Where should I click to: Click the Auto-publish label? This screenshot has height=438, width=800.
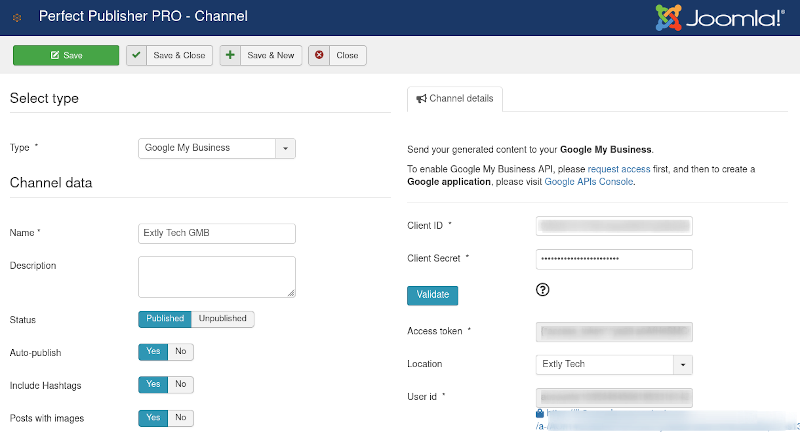[x=35, y=353]
